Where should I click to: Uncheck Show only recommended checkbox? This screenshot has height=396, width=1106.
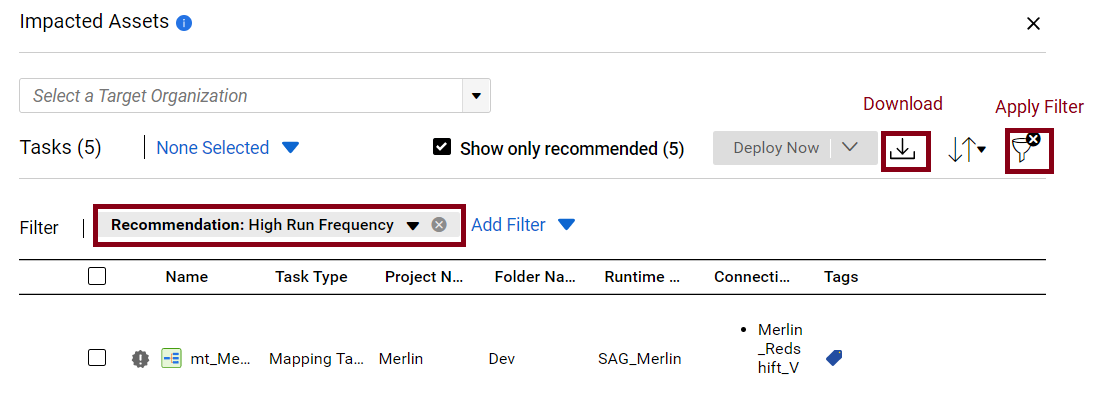(x=442, y=148)
